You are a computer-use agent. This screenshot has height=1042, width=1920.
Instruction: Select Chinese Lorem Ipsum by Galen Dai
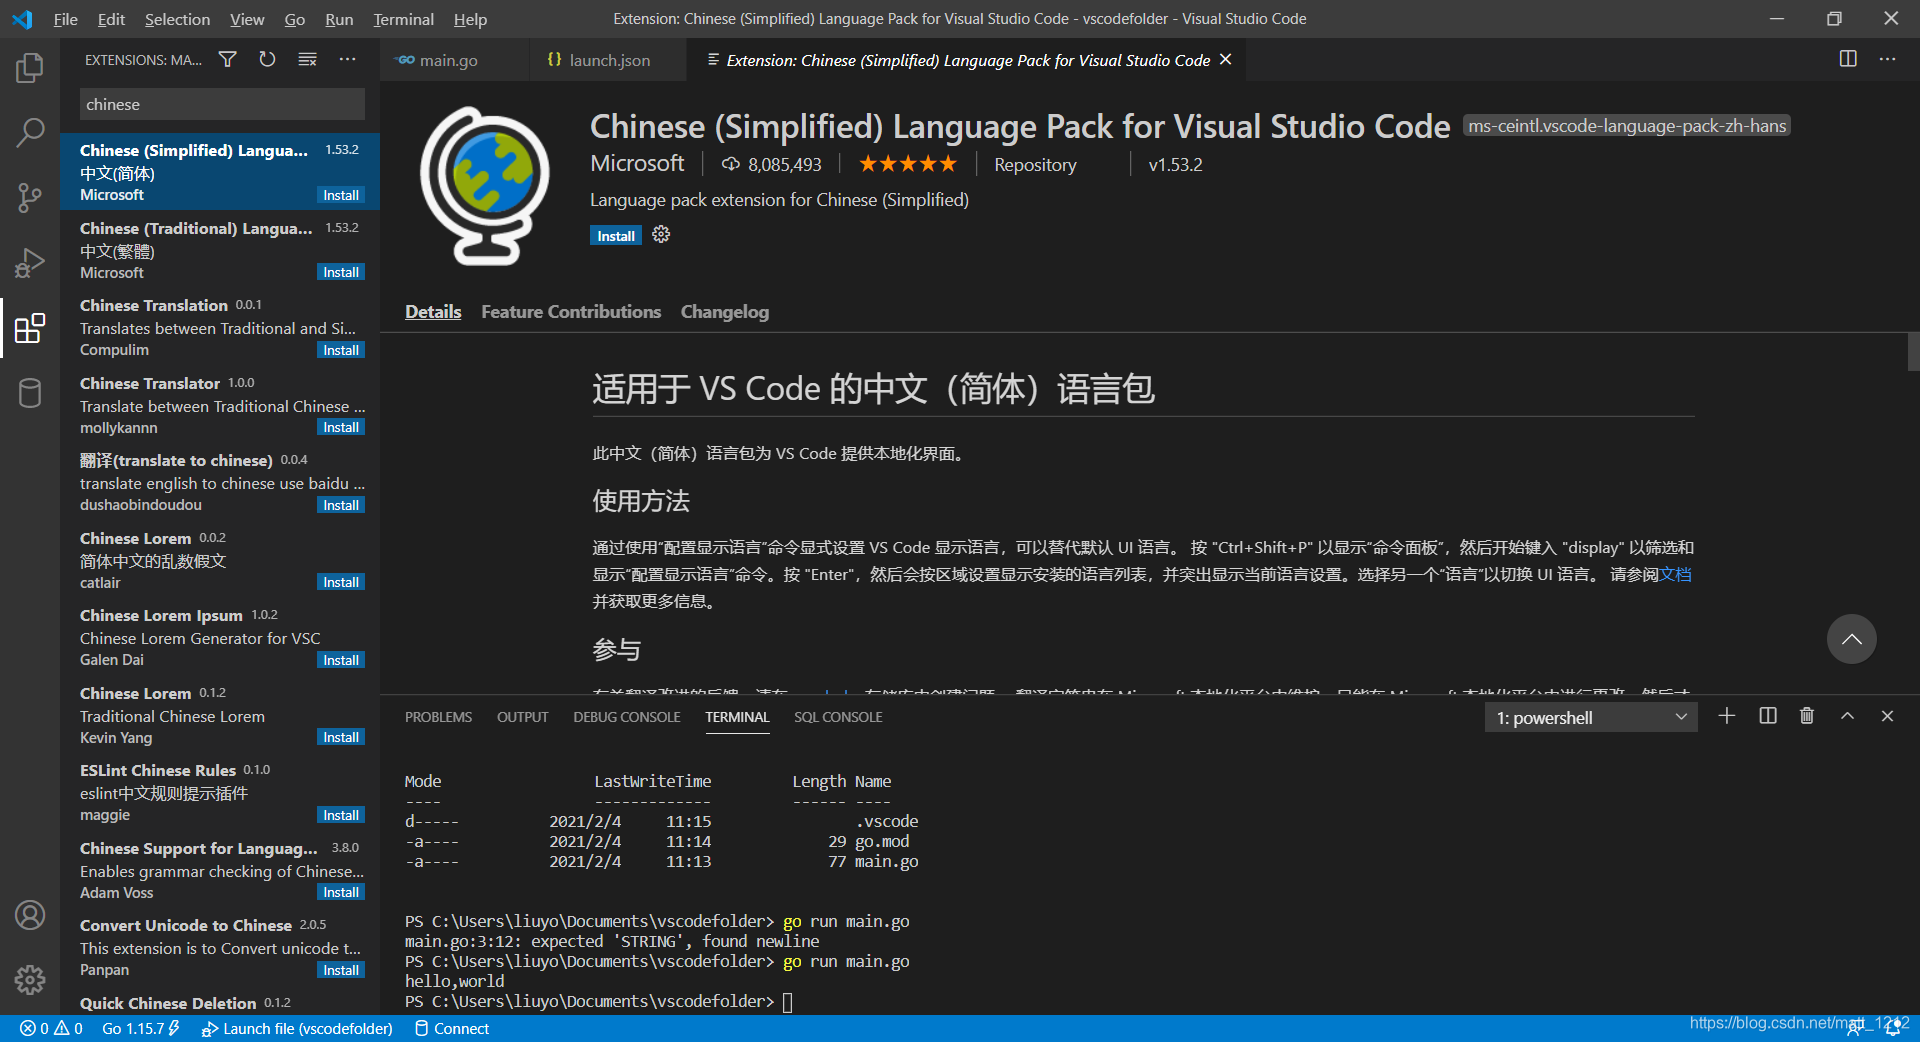tap(220, 637)
